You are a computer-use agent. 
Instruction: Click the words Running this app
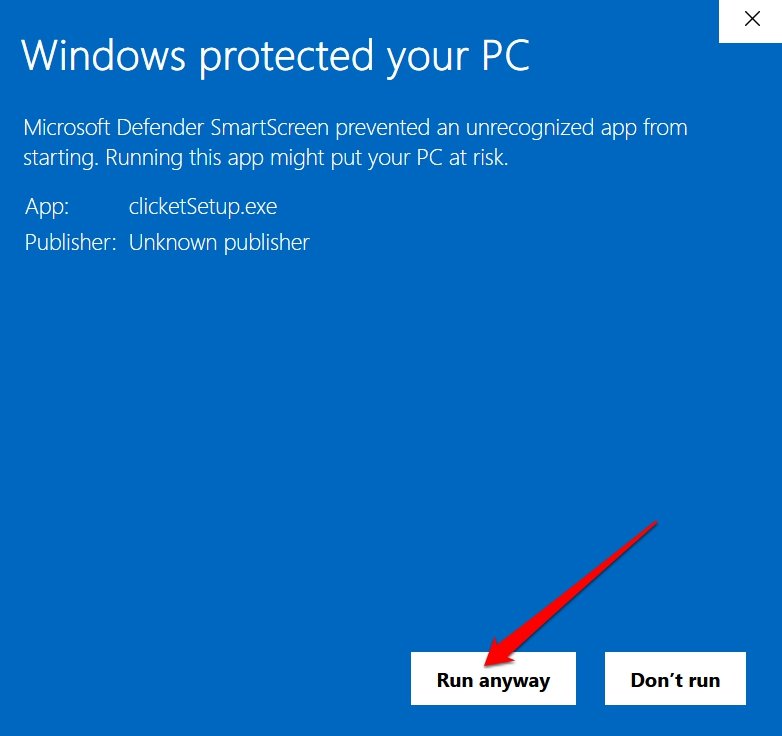[x=185, y=159]
